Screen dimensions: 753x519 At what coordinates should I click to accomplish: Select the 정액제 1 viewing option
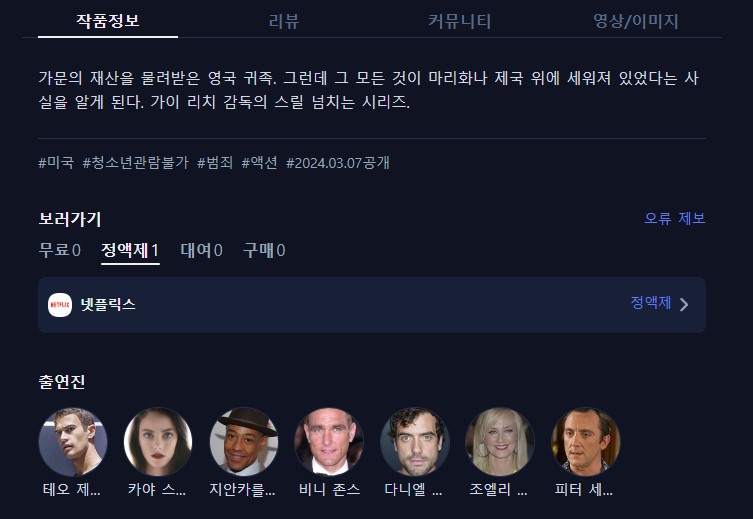(130, 250)
